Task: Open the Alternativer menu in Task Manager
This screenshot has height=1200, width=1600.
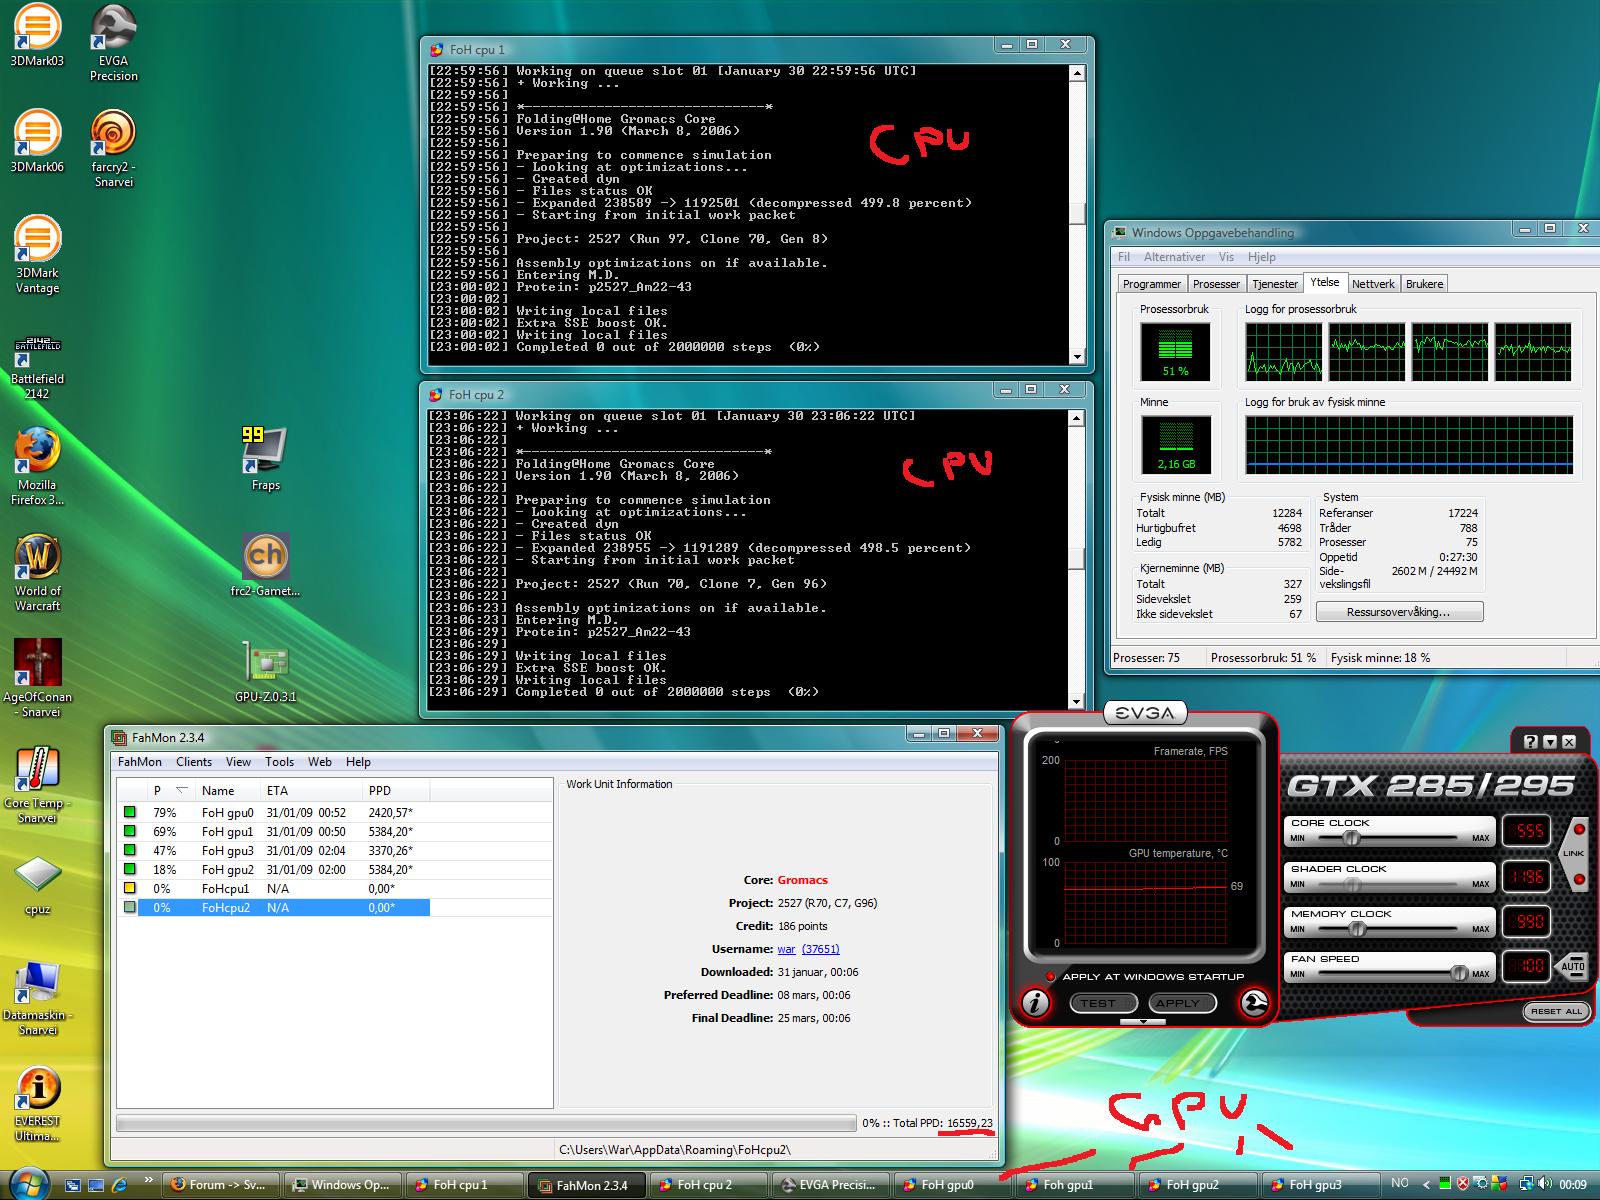Action: 1174,257
